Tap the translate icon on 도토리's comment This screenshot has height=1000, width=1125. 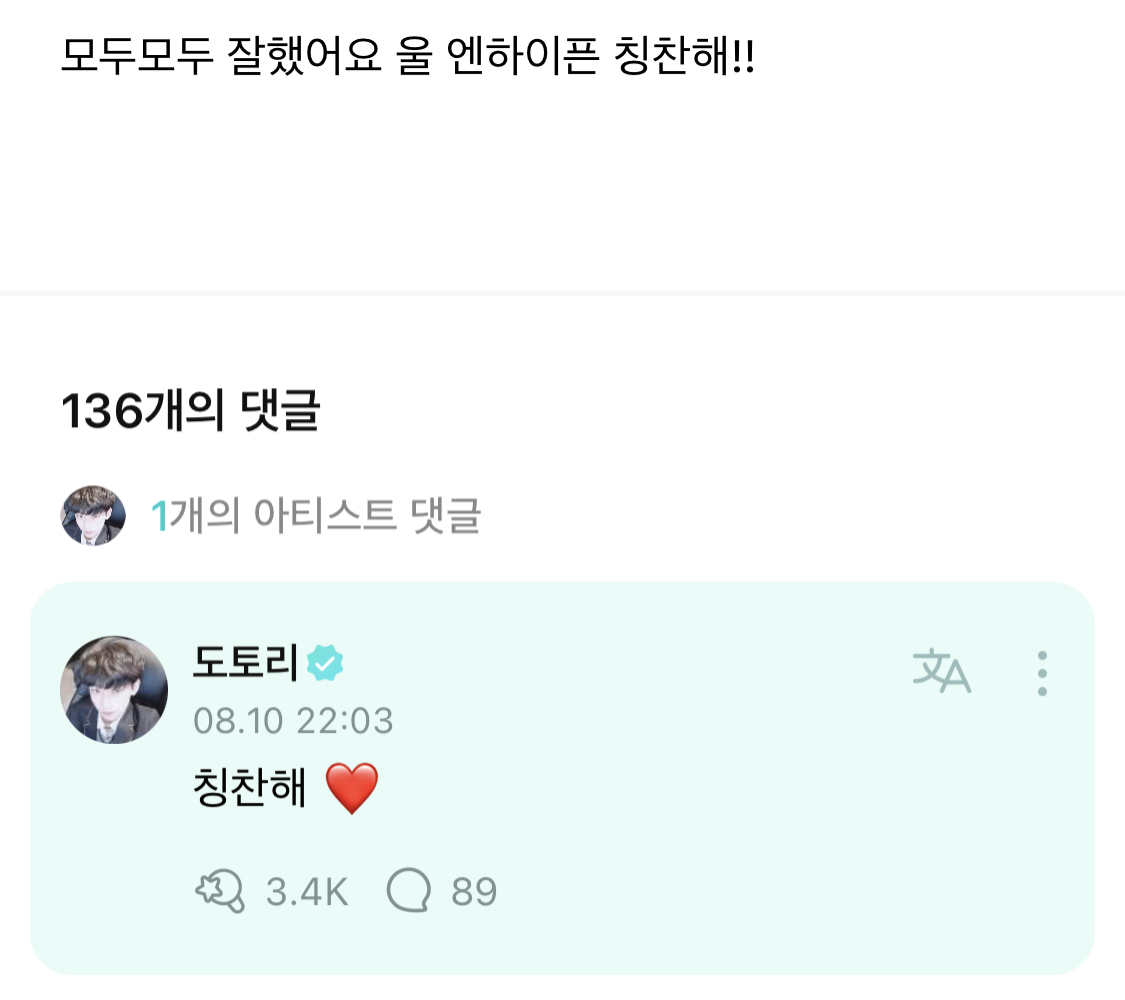click(x=942, y=673)
